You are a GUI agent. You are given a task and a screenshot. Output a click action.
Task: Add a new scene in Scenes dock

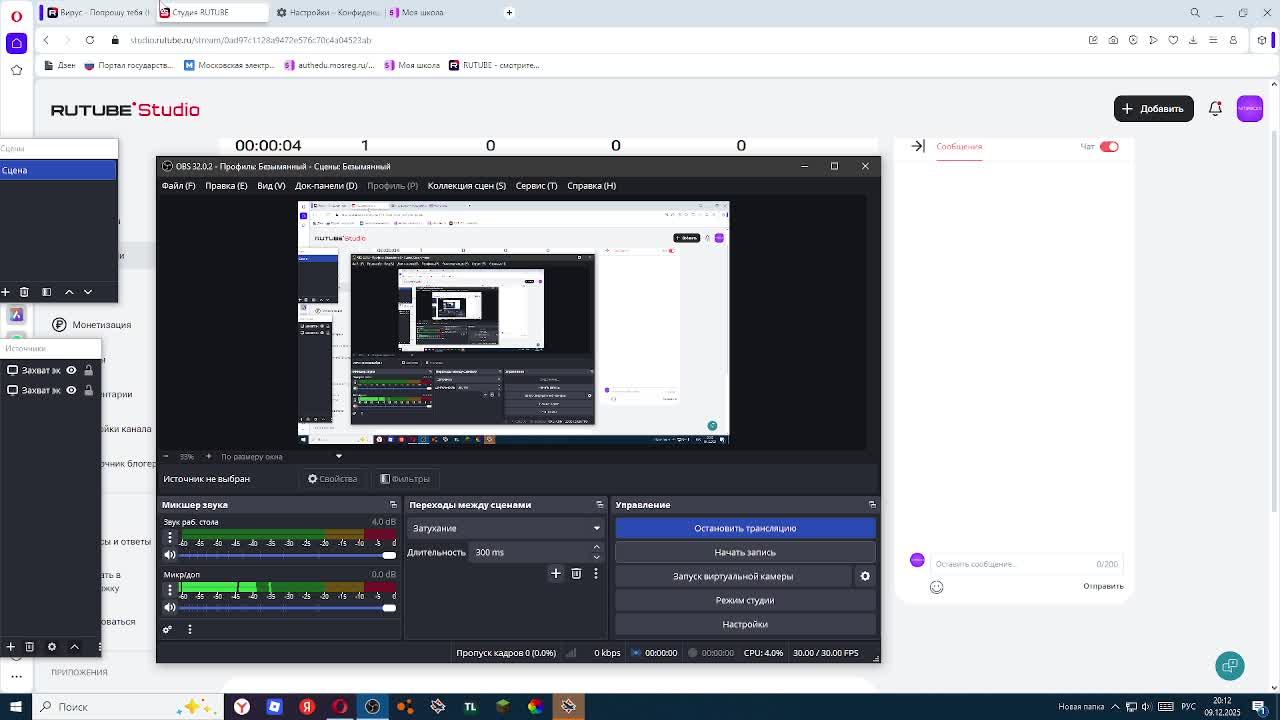coord(5,292)
